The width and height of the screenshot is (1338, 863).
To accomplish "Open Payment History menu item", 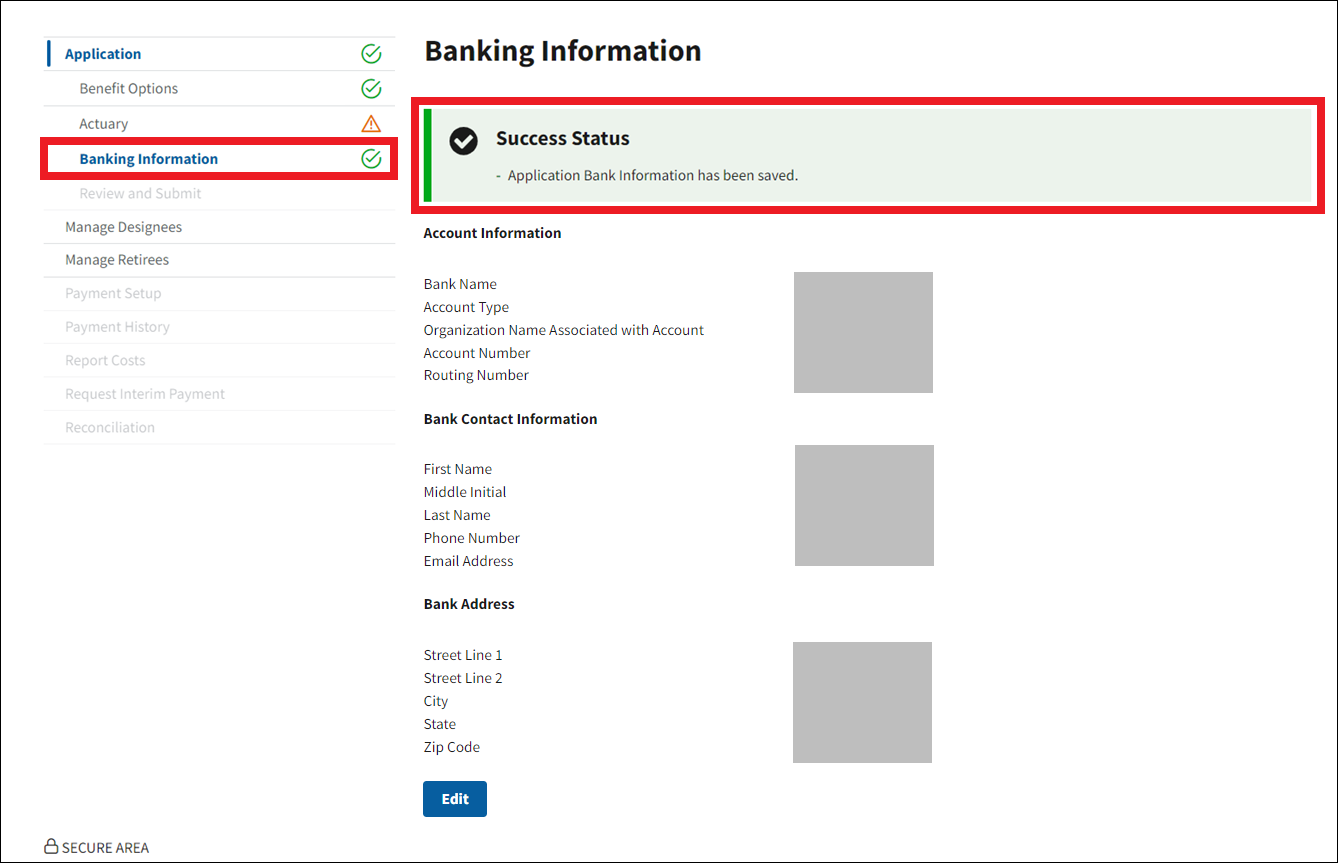I will 117,327.
